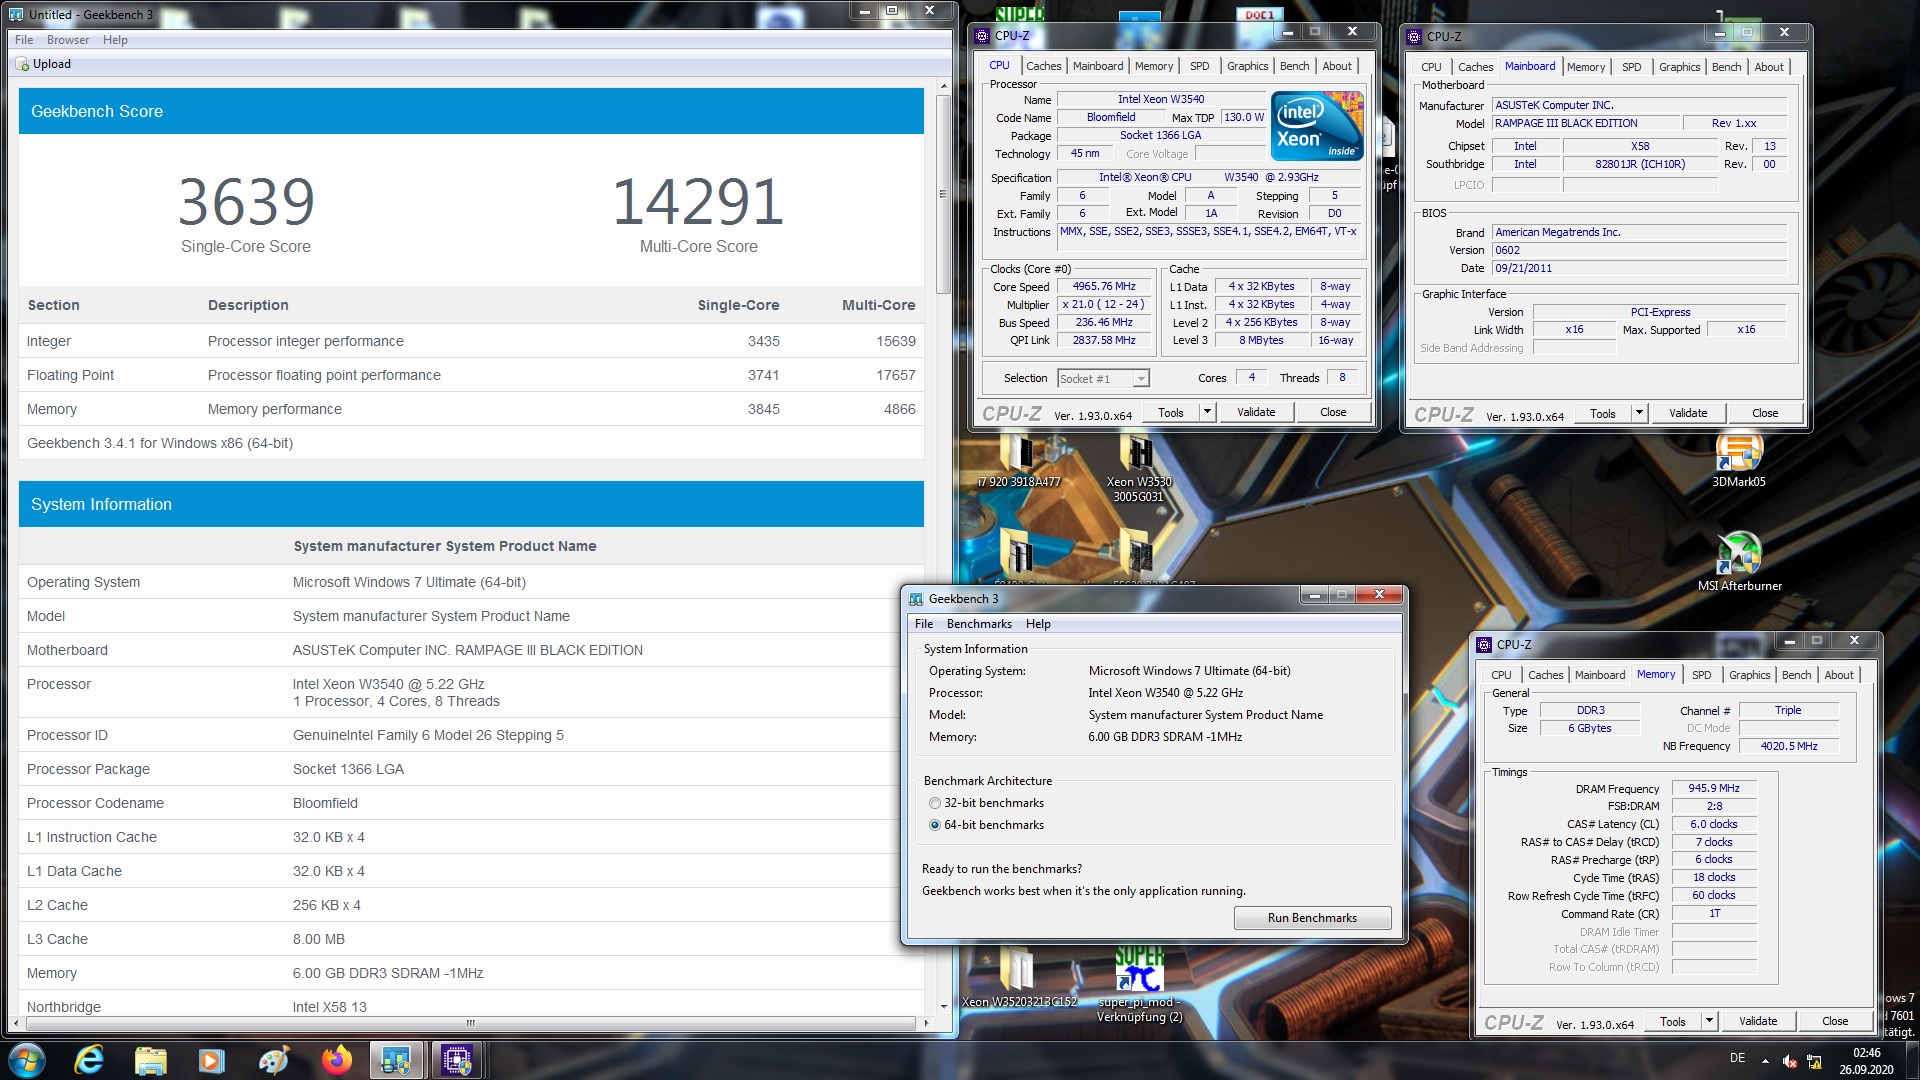This screenshot has height=1080, width=1920.
Task: Click the Show desktop button
Action: 1912,1060
